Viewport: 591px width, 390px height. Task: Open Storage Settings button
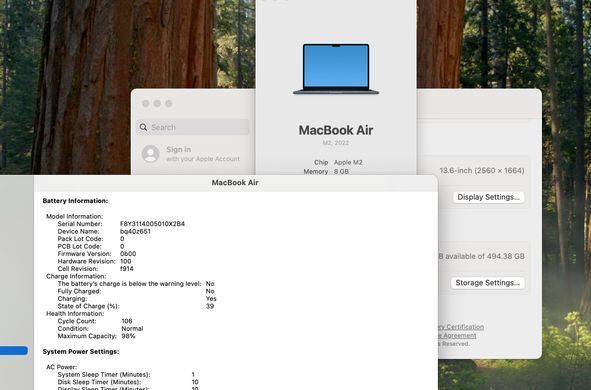[487, 283]
